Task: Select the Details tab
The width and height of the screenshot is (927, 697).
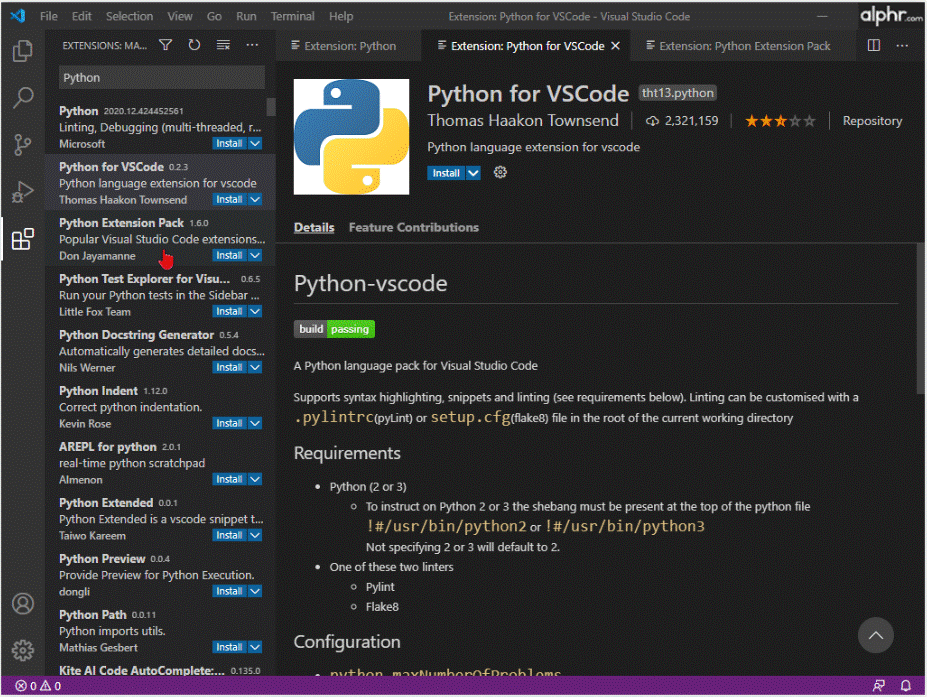Action: point(314,228)
